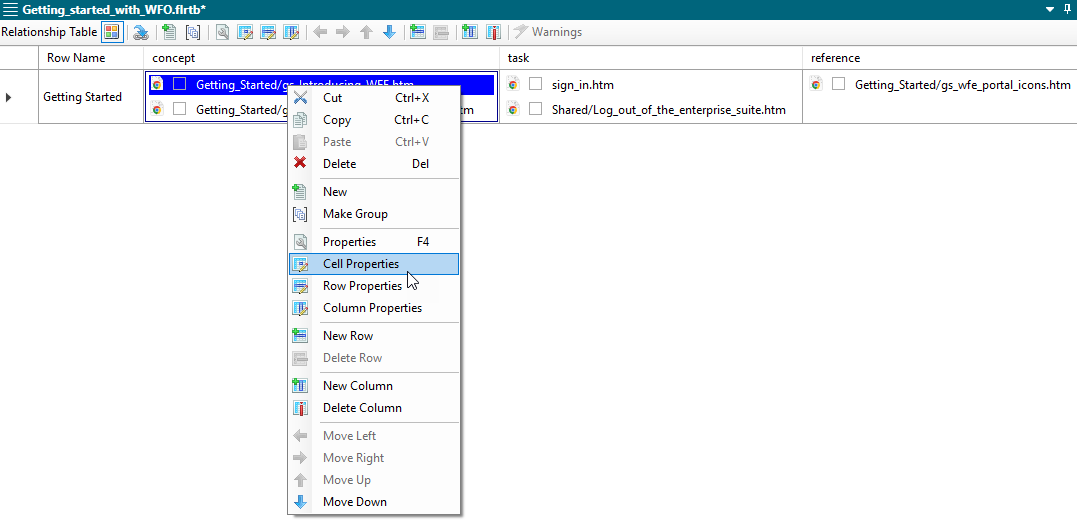Open the title bar dropdown arrow
The height and width of the screenshot is (532, 1077).
pyautogui.click(x=1050, y=10)
